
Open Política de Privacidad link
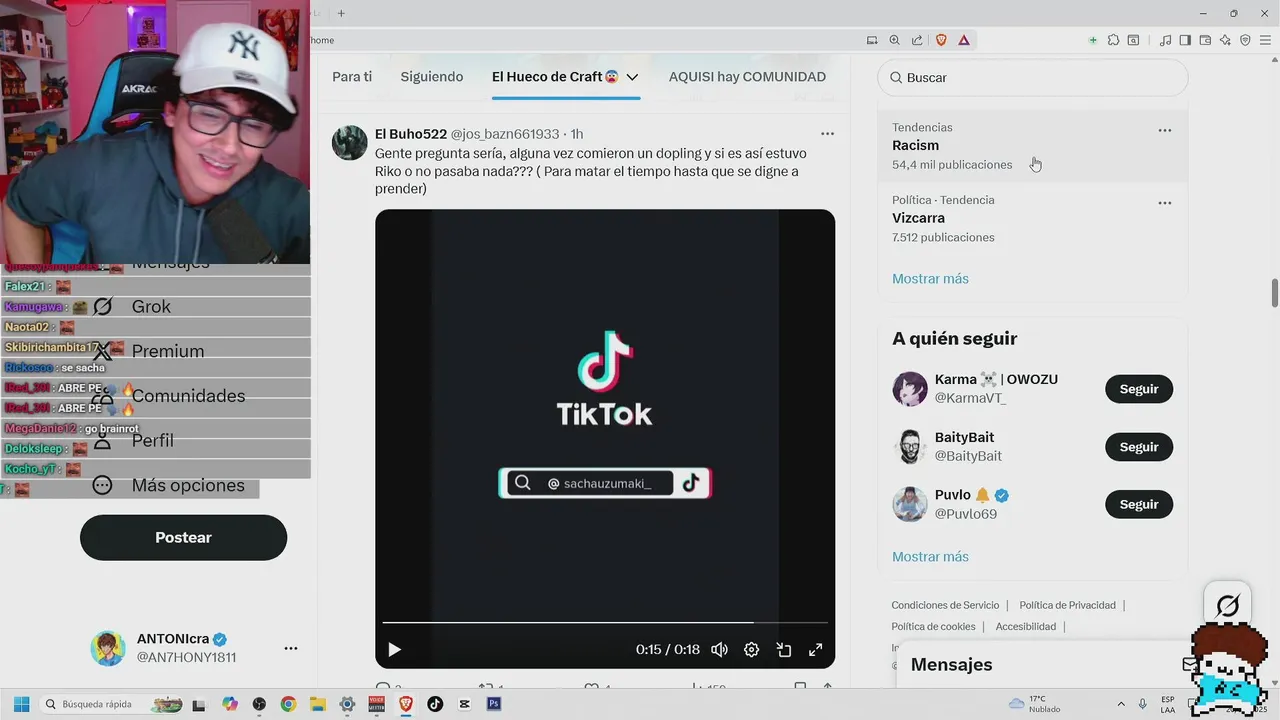tap(1067, 605)
